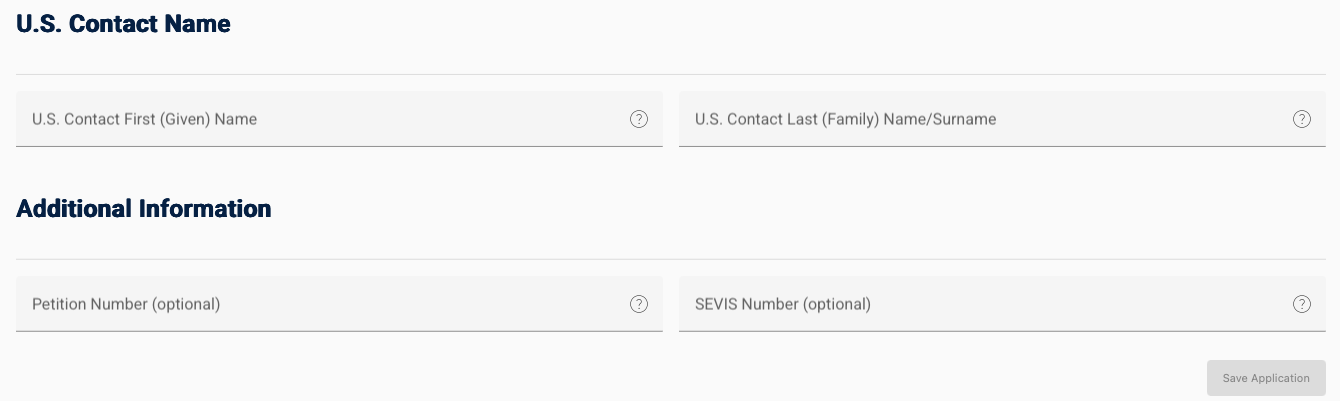
Task: Click the SEVIS Number question mark icon
Action: tap(1302, 304)
